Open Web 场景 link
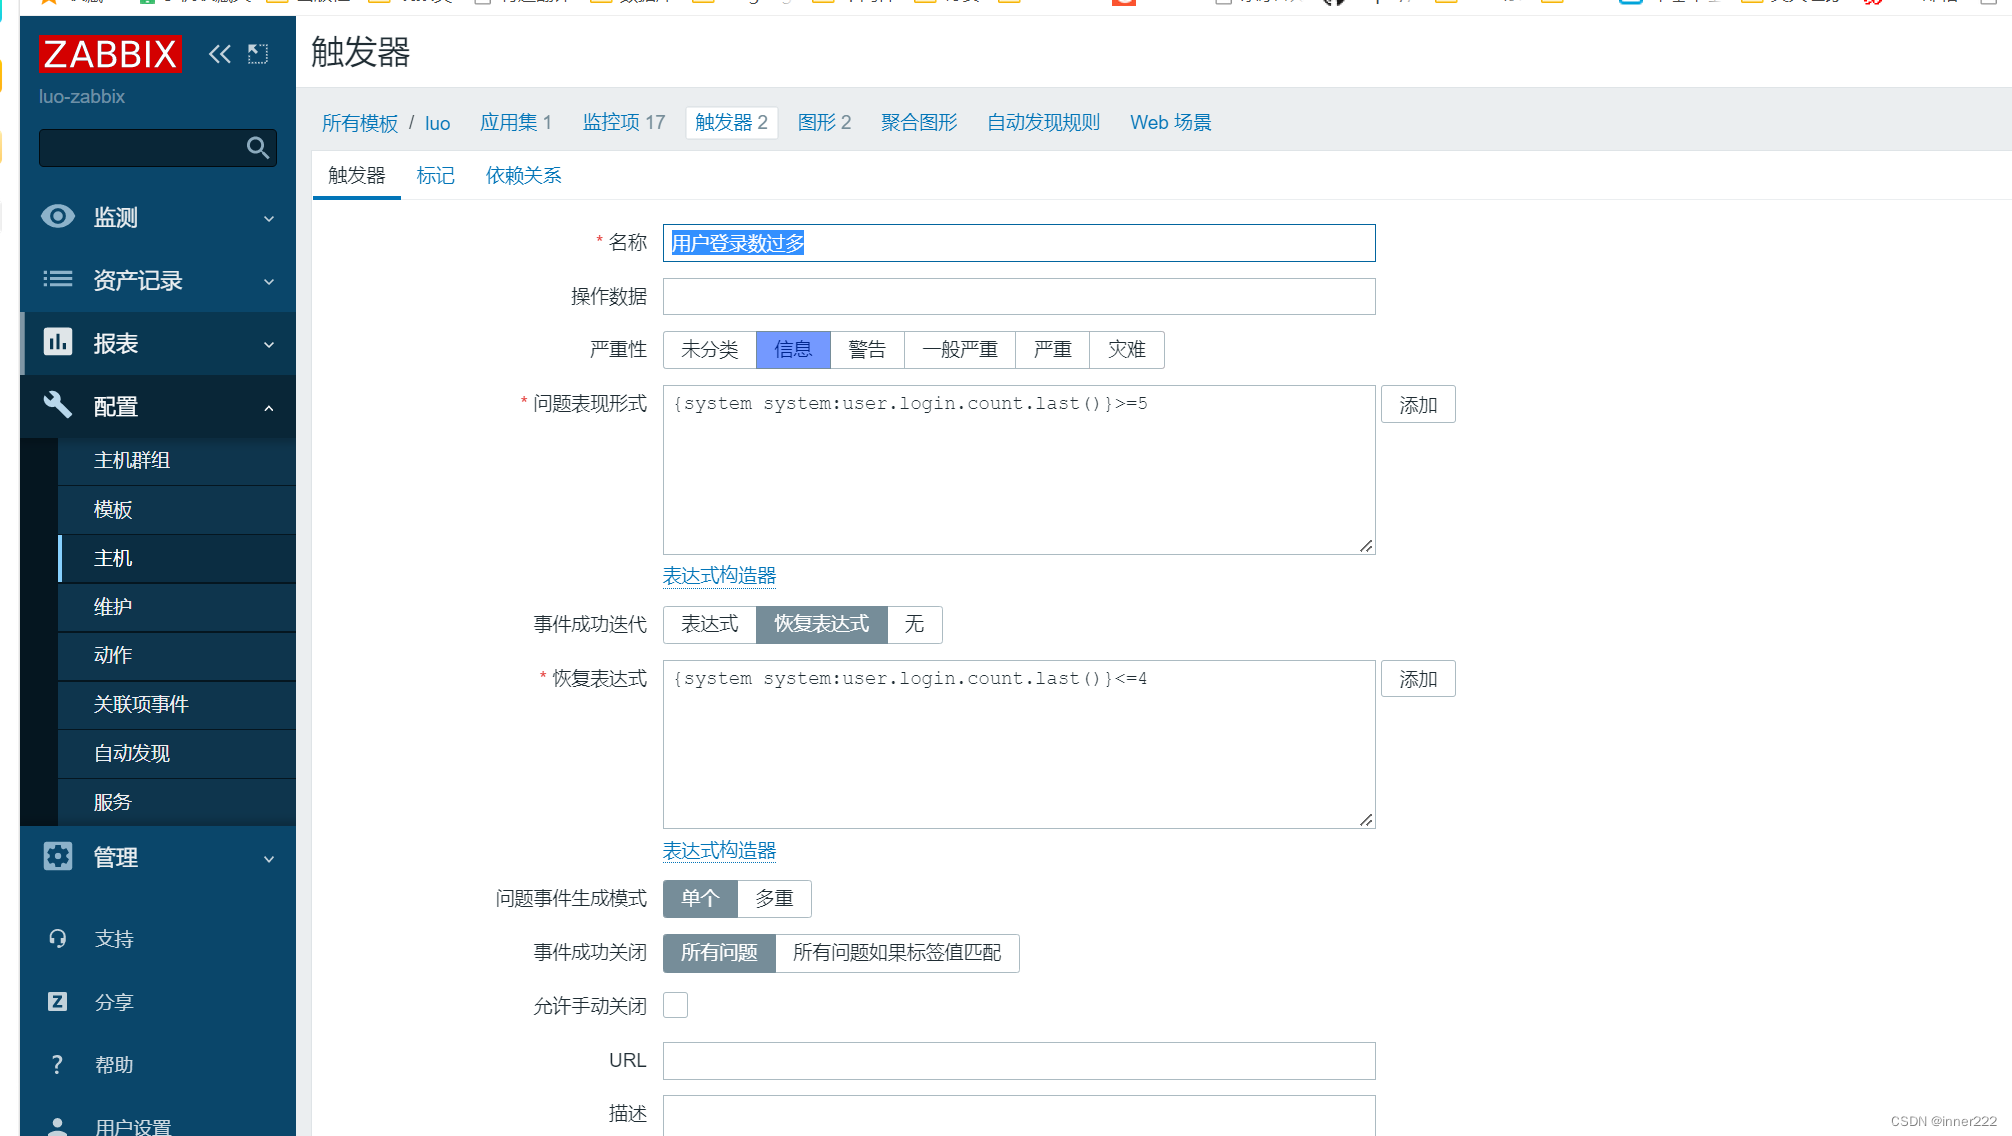2012x1136 pixels. pos(1171,122)
